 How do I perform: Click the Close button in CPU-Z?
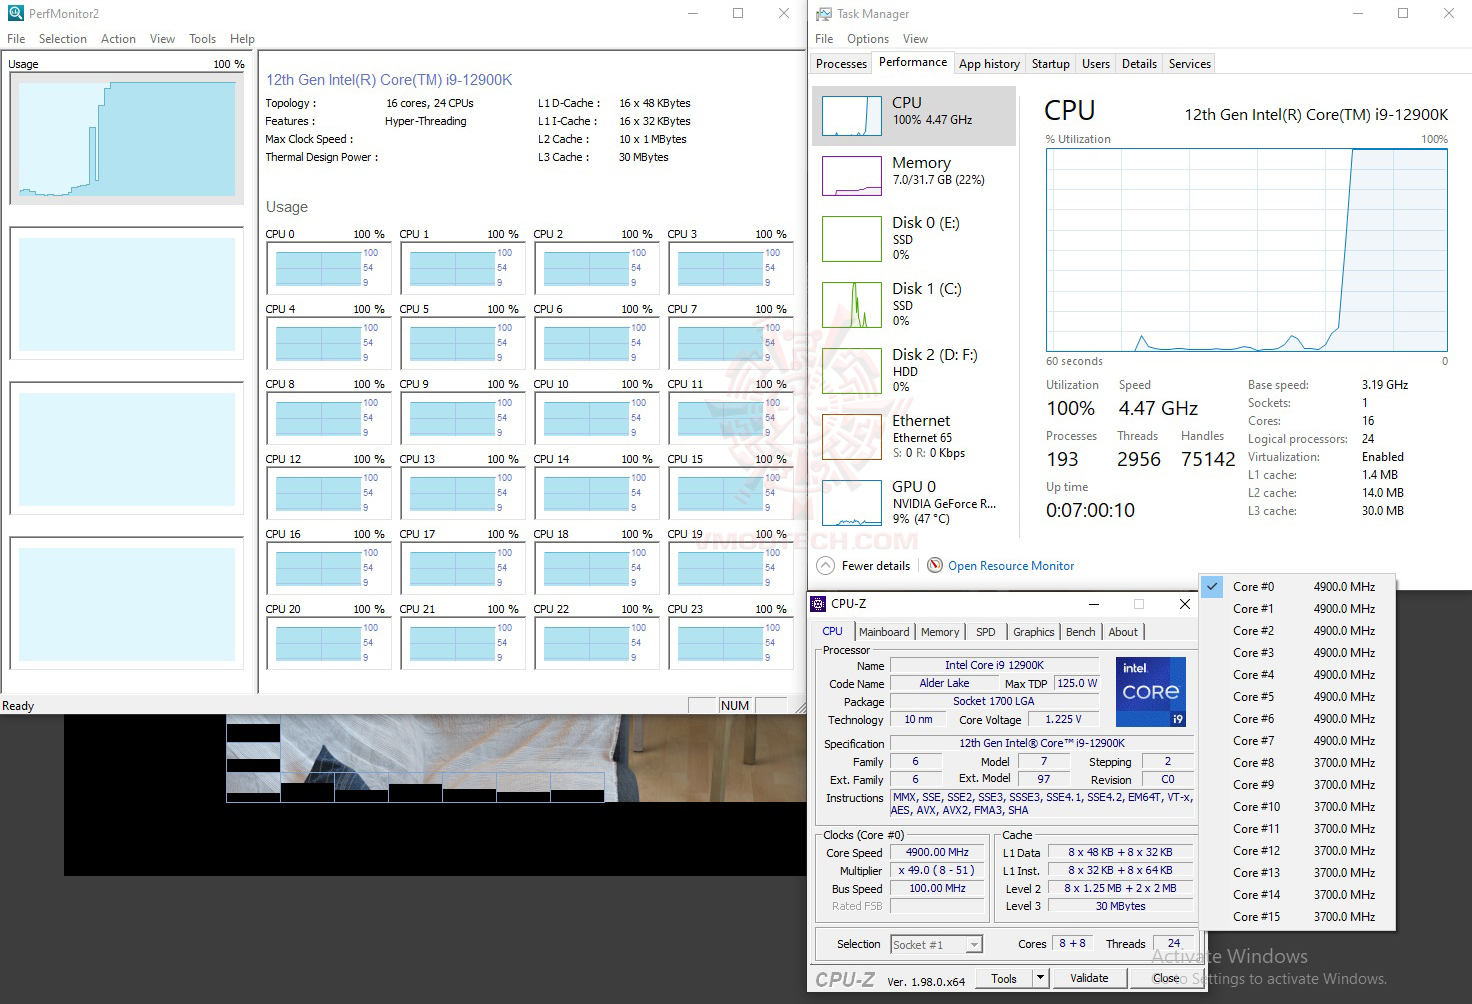click(x=1166, y=978)
